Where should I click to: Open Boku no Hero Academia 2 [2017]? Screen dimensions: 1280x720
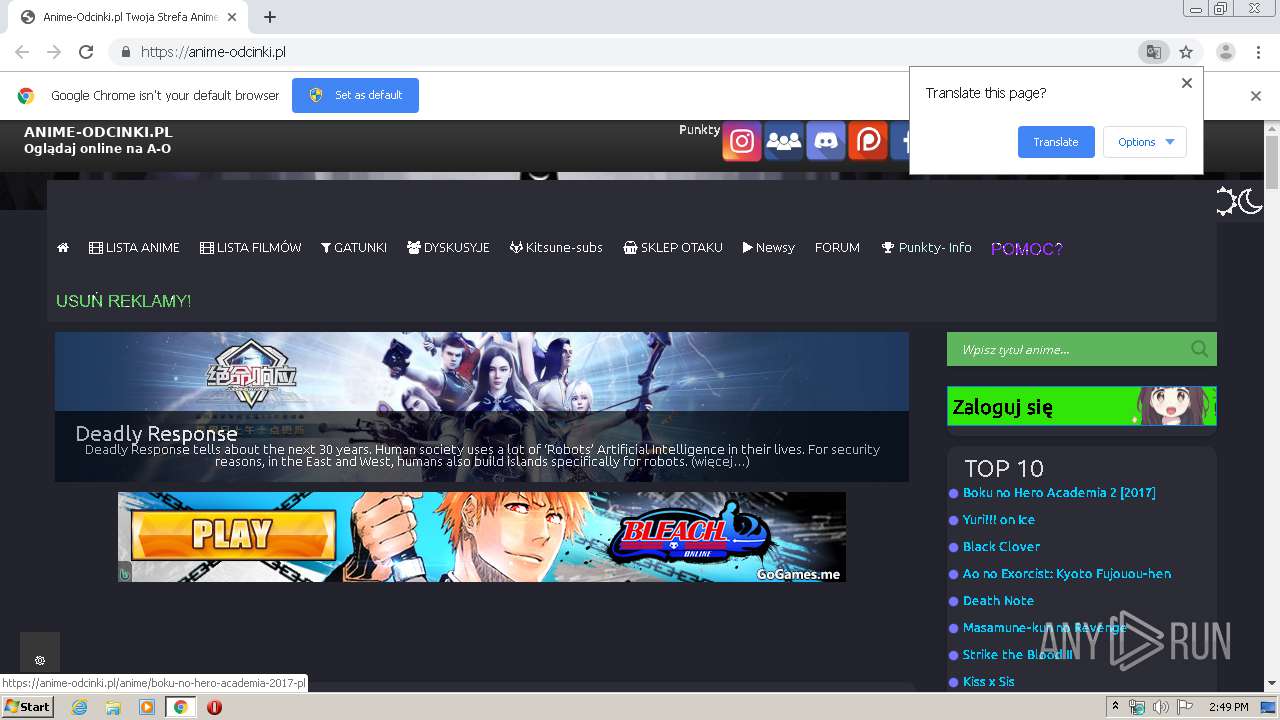click(1059, 493)
